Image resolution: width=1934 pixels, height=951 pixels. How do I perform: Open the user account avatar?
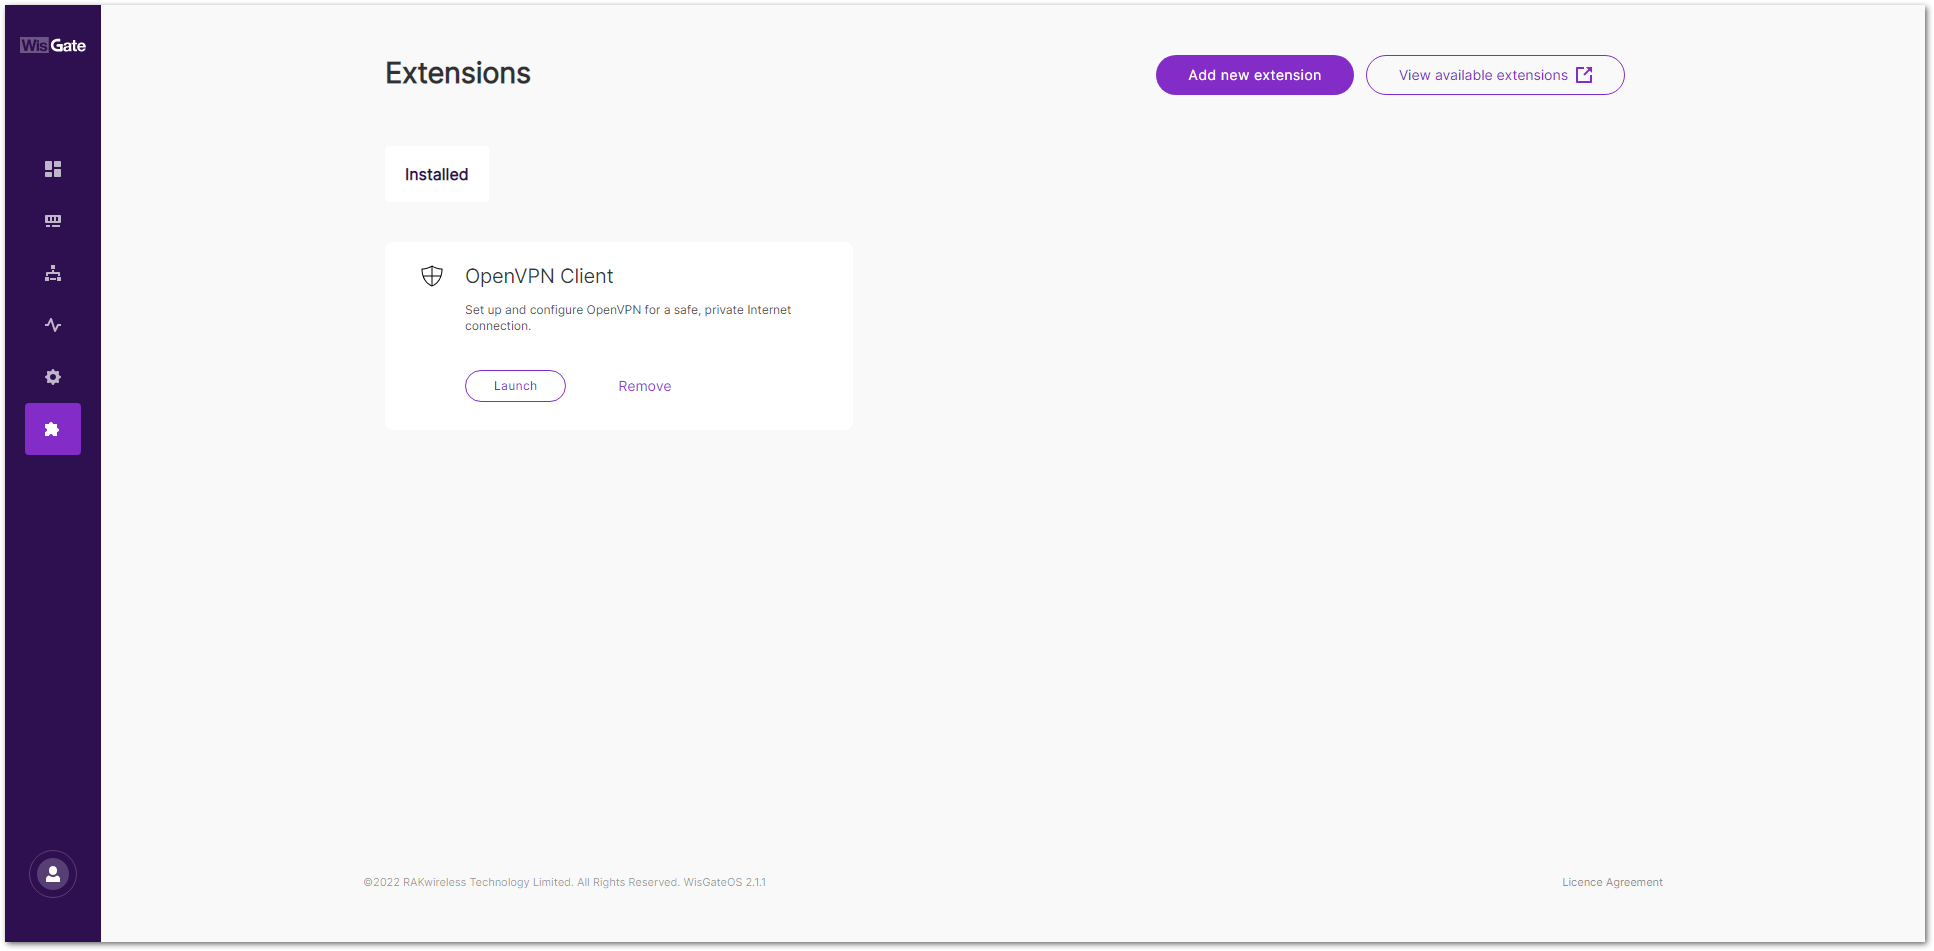[x=53, y=874]
